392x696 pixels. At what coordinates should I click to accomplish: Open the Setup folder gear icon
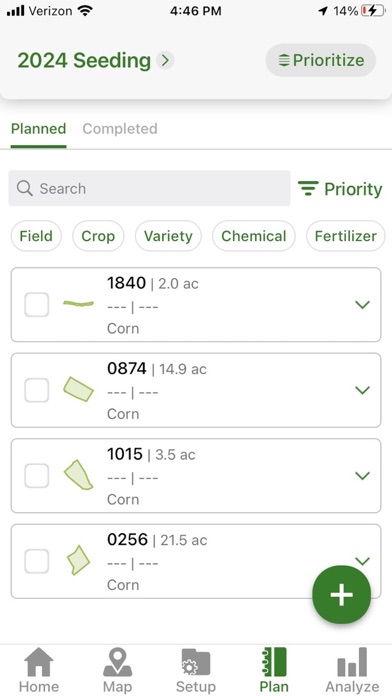point(195,662)
